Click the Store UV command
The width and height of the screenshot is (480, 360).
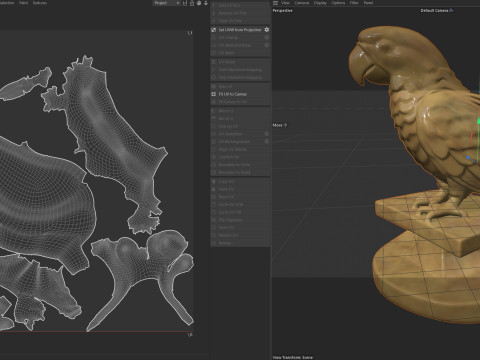[240, 228]
